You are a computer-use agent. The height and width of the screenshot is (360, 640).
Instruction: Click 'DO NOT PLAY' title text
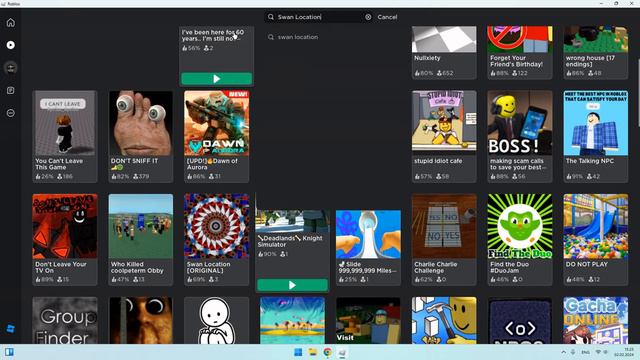coord(587,264)
